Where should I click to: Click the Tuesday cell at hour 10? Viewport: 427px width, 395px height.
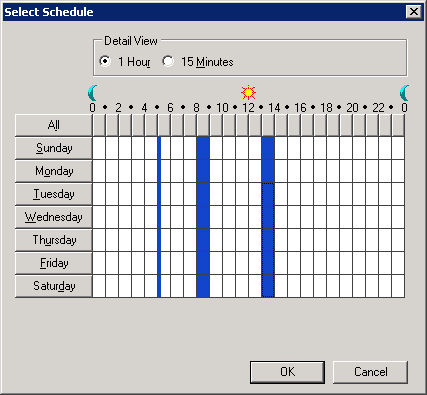229,194
